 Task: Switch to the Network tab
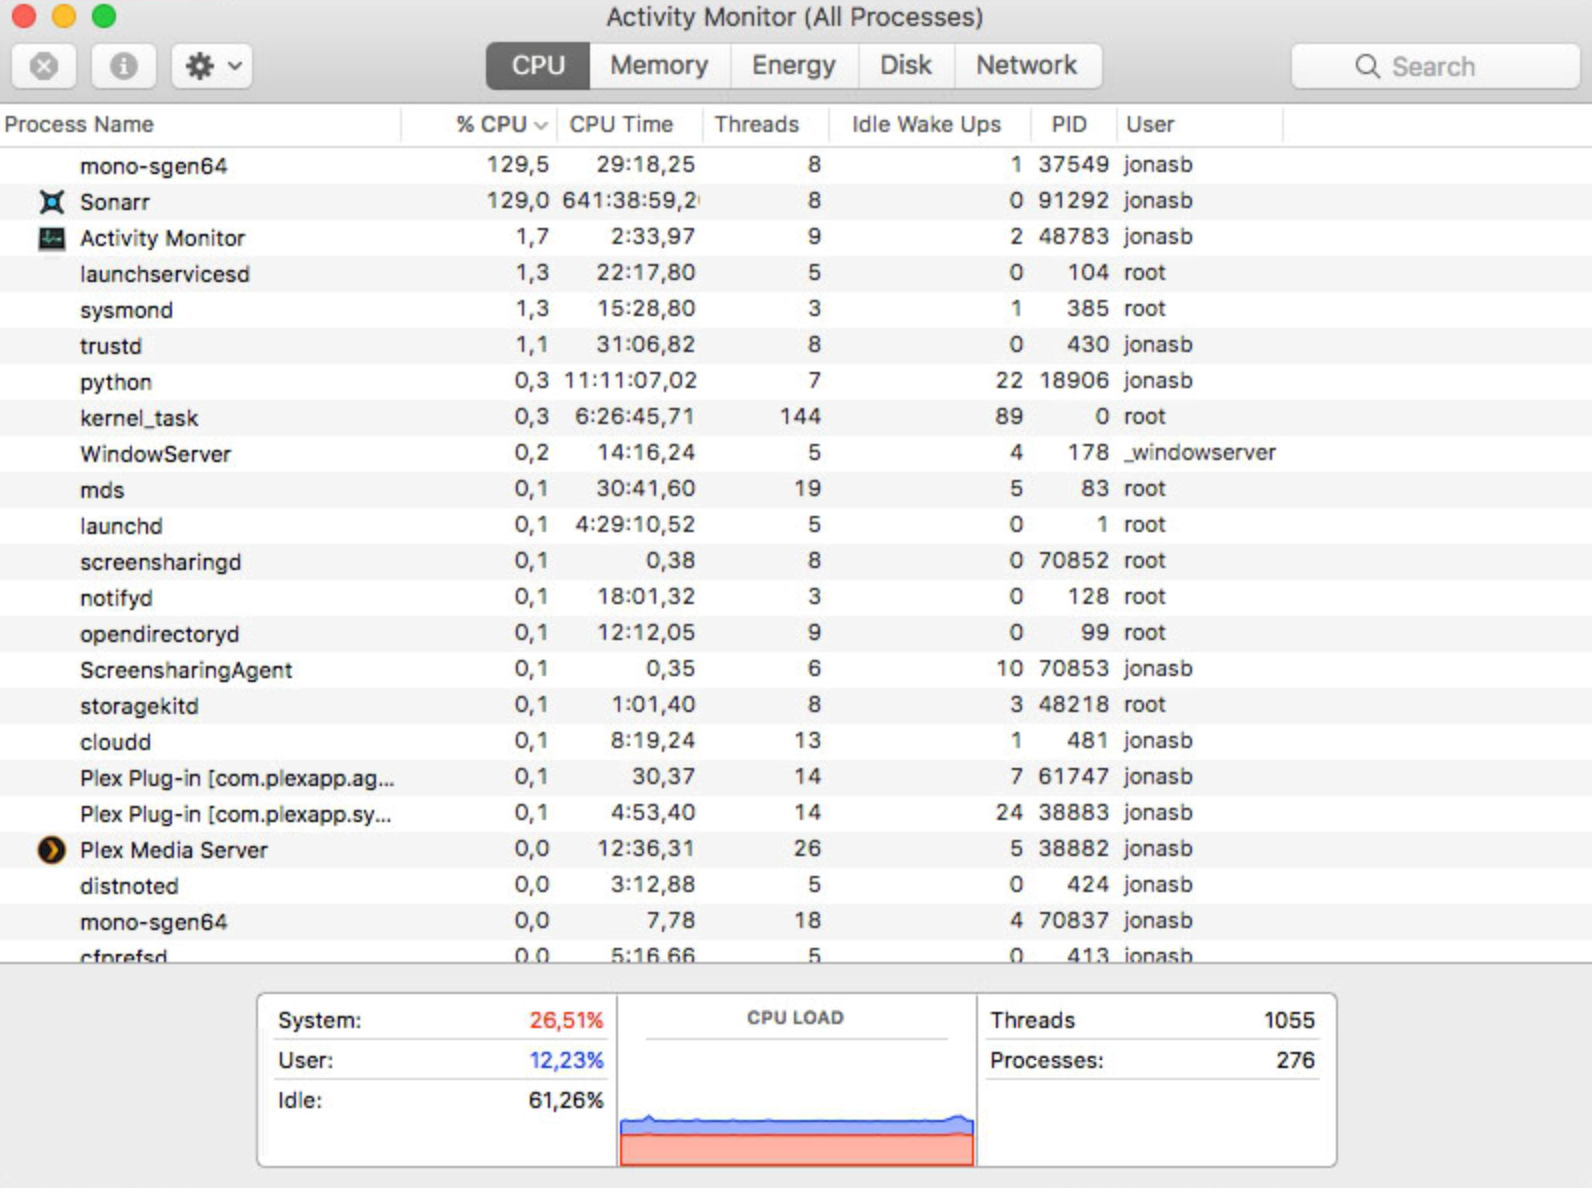(1027, 66)
